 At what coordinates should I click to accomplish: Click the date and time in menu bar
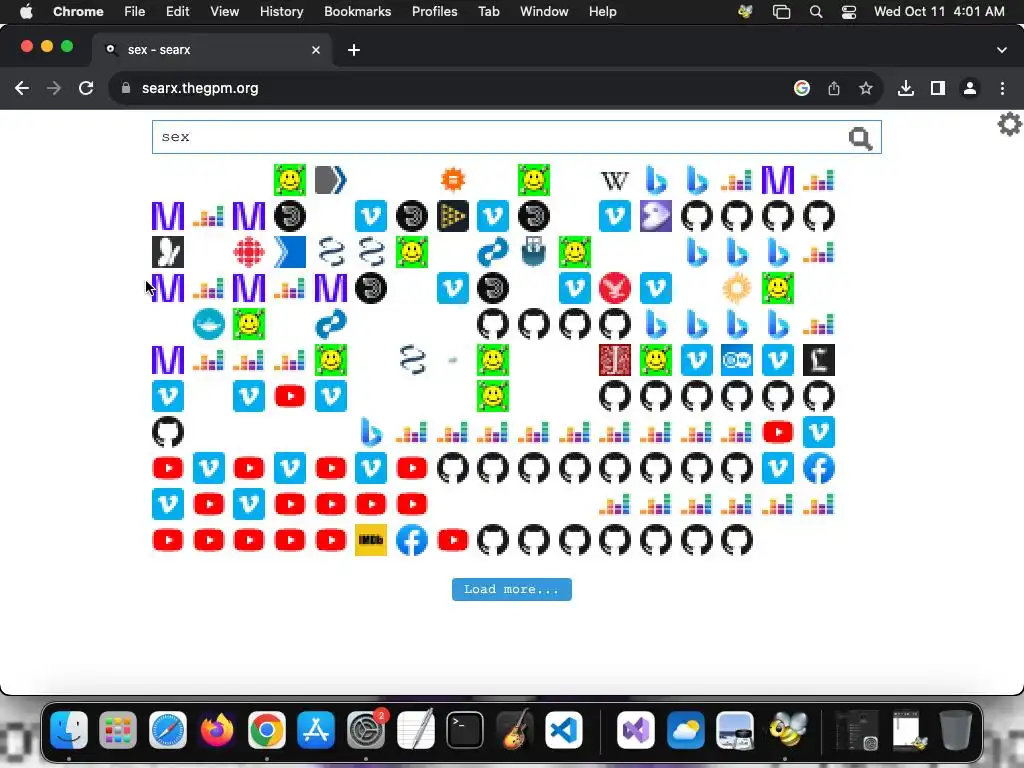click(x=939, y=11)
